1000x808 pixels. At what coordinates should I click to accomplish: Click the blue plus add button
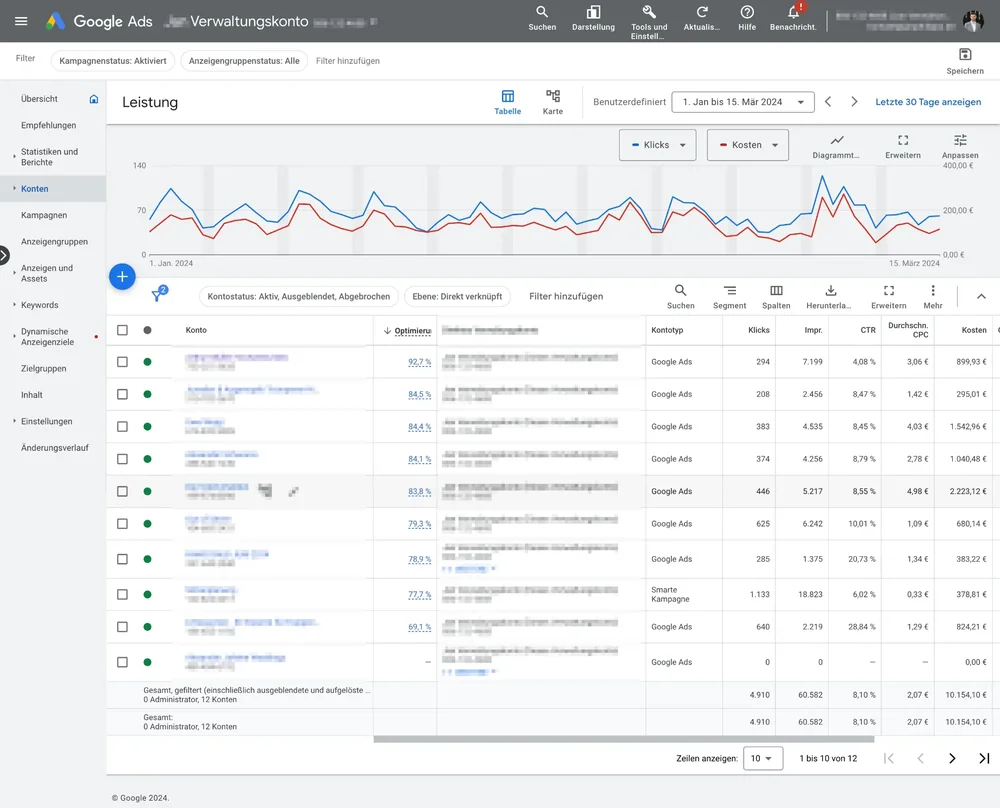tap(122, 277)
